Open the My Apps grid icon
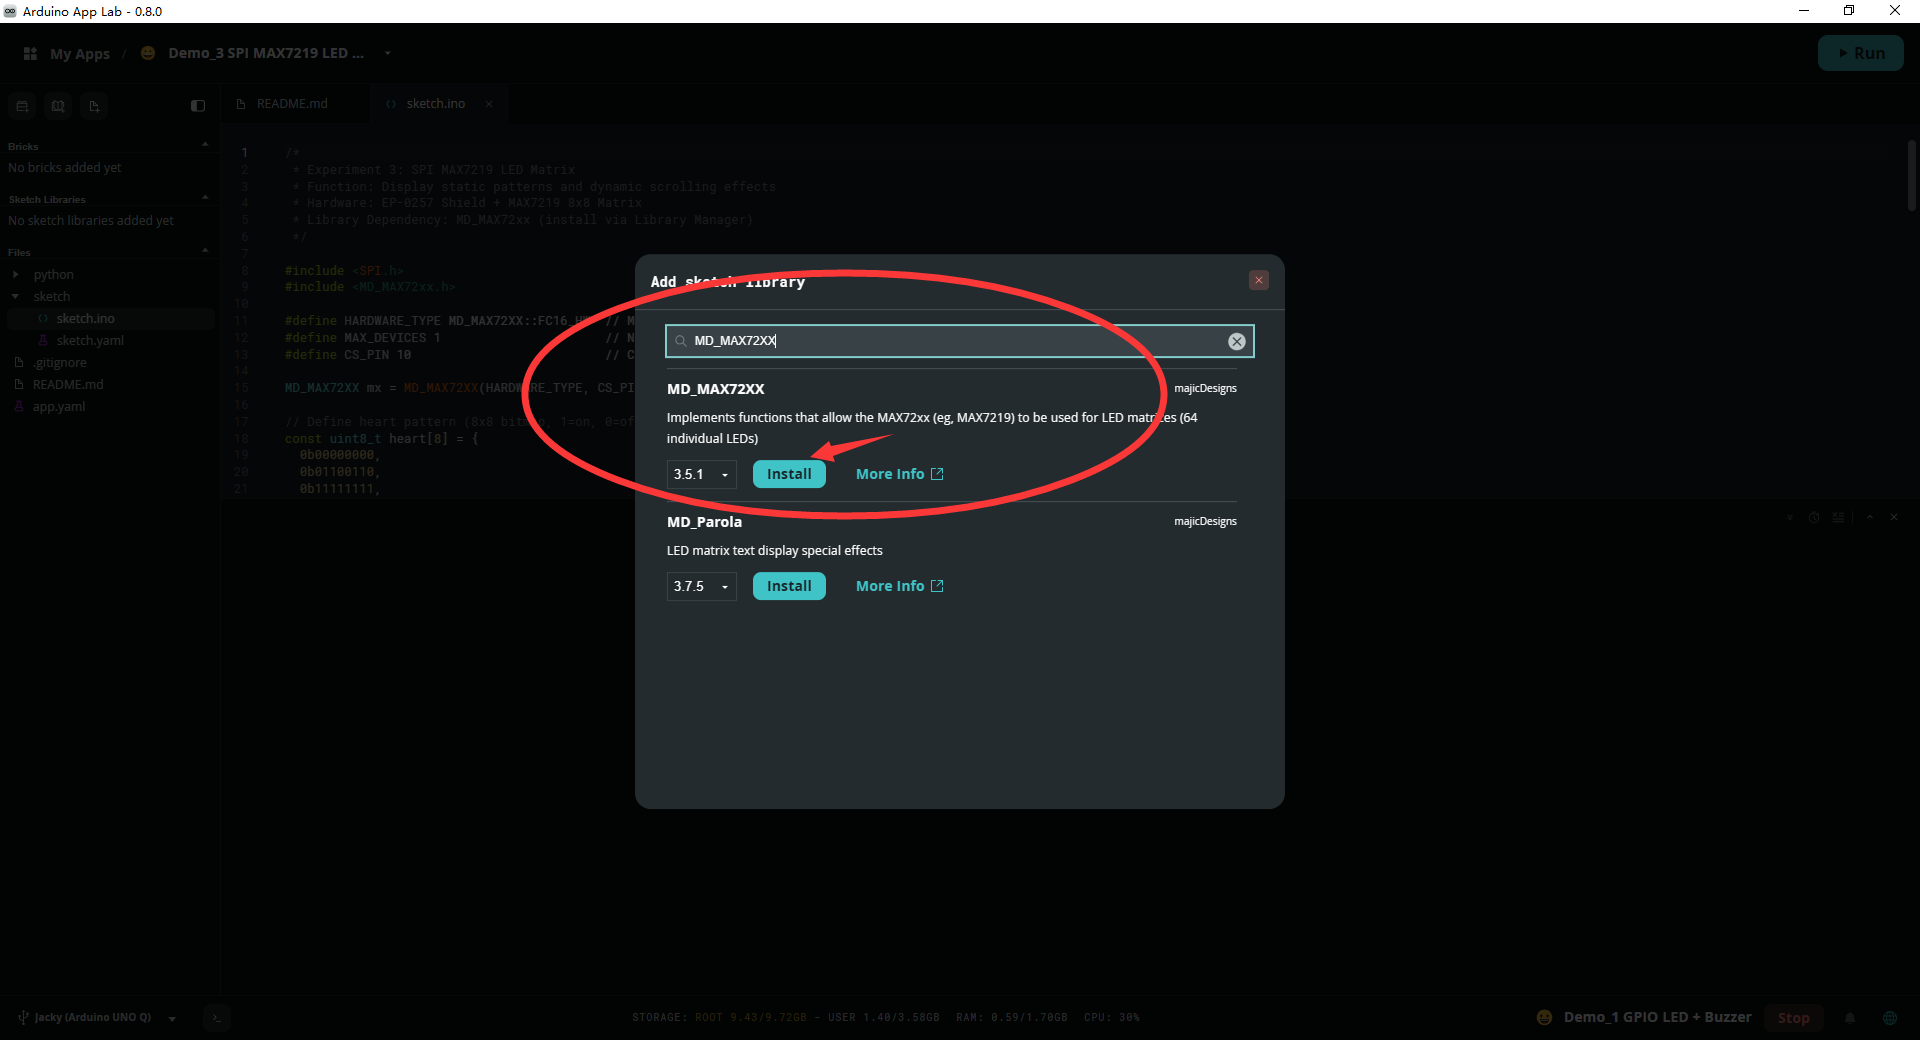The image size is (1920, 1040). click(x=30, y=53)
